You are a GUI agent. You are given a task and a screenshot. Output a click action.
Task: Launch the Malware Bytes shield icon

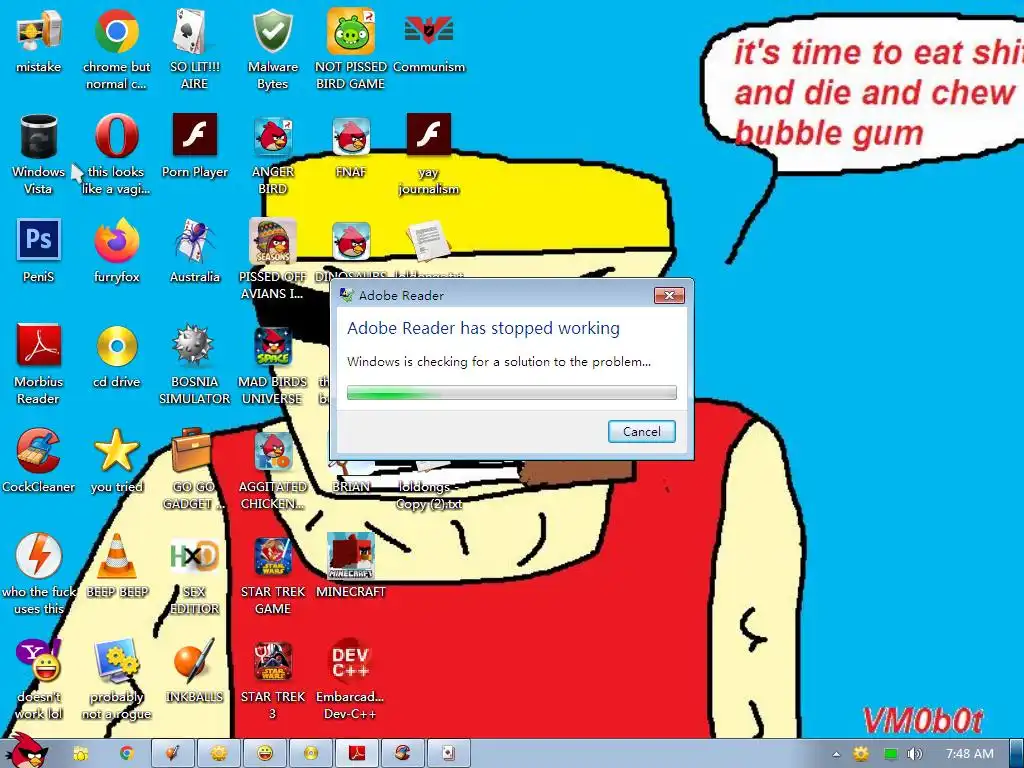272,50
